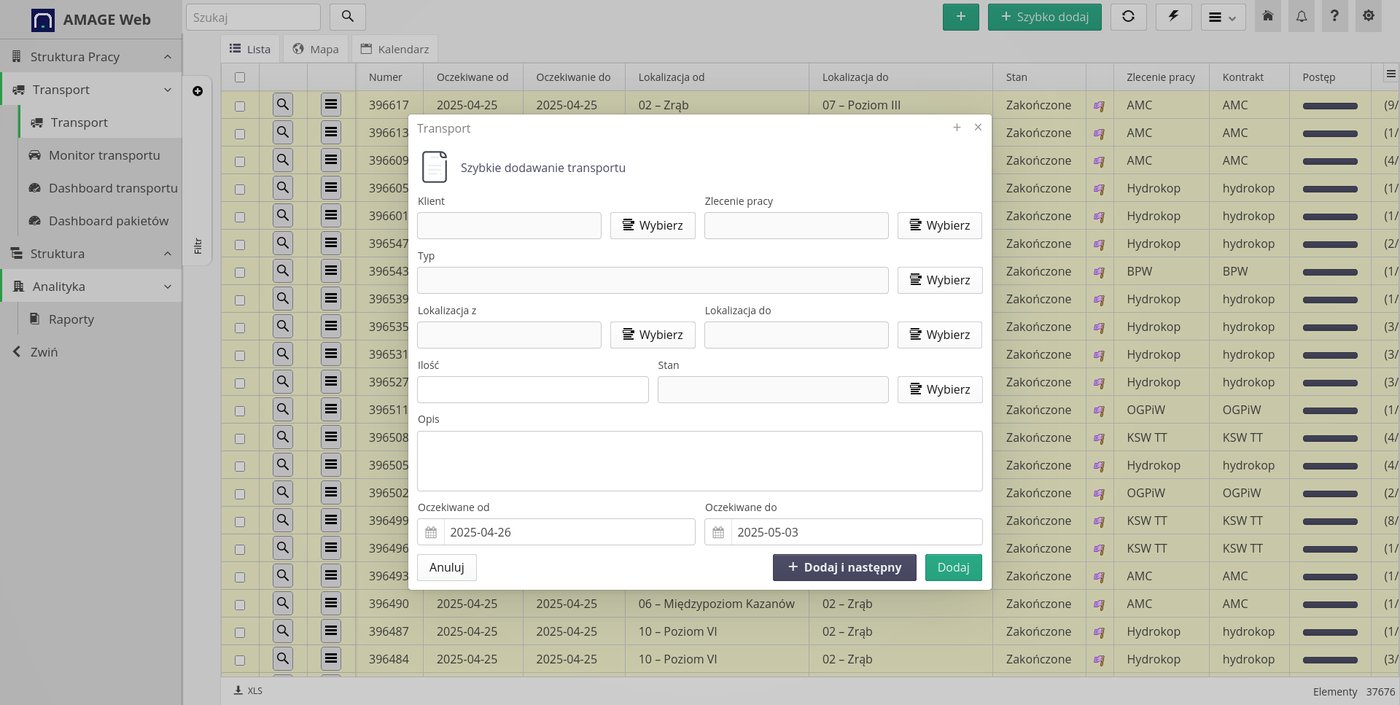Open the settings gear icon

(1368, 17)
